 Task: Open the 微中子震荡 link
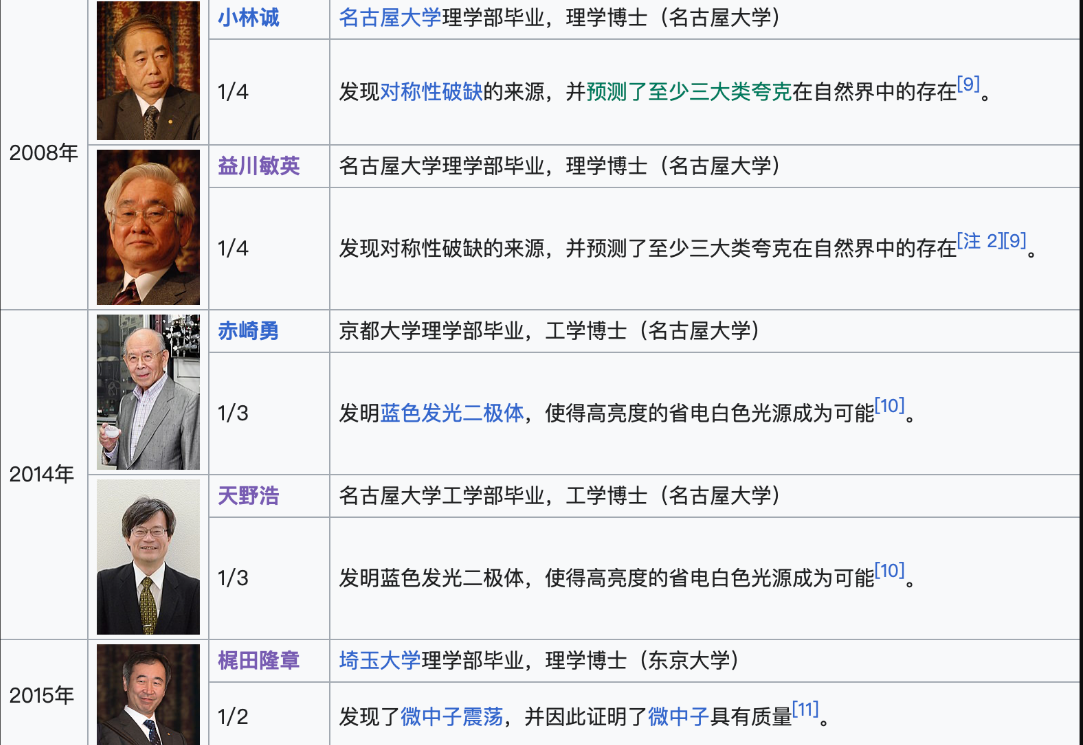click(x=452, y=716)
